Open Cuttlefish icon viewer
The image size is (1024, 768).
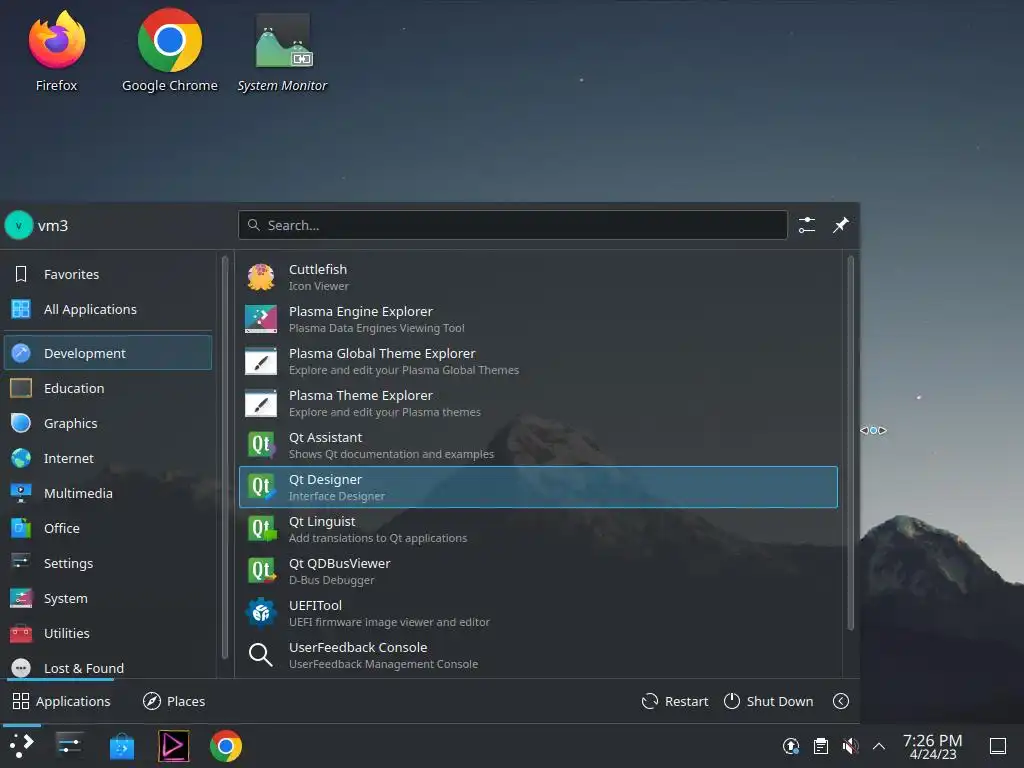[538, 277]
